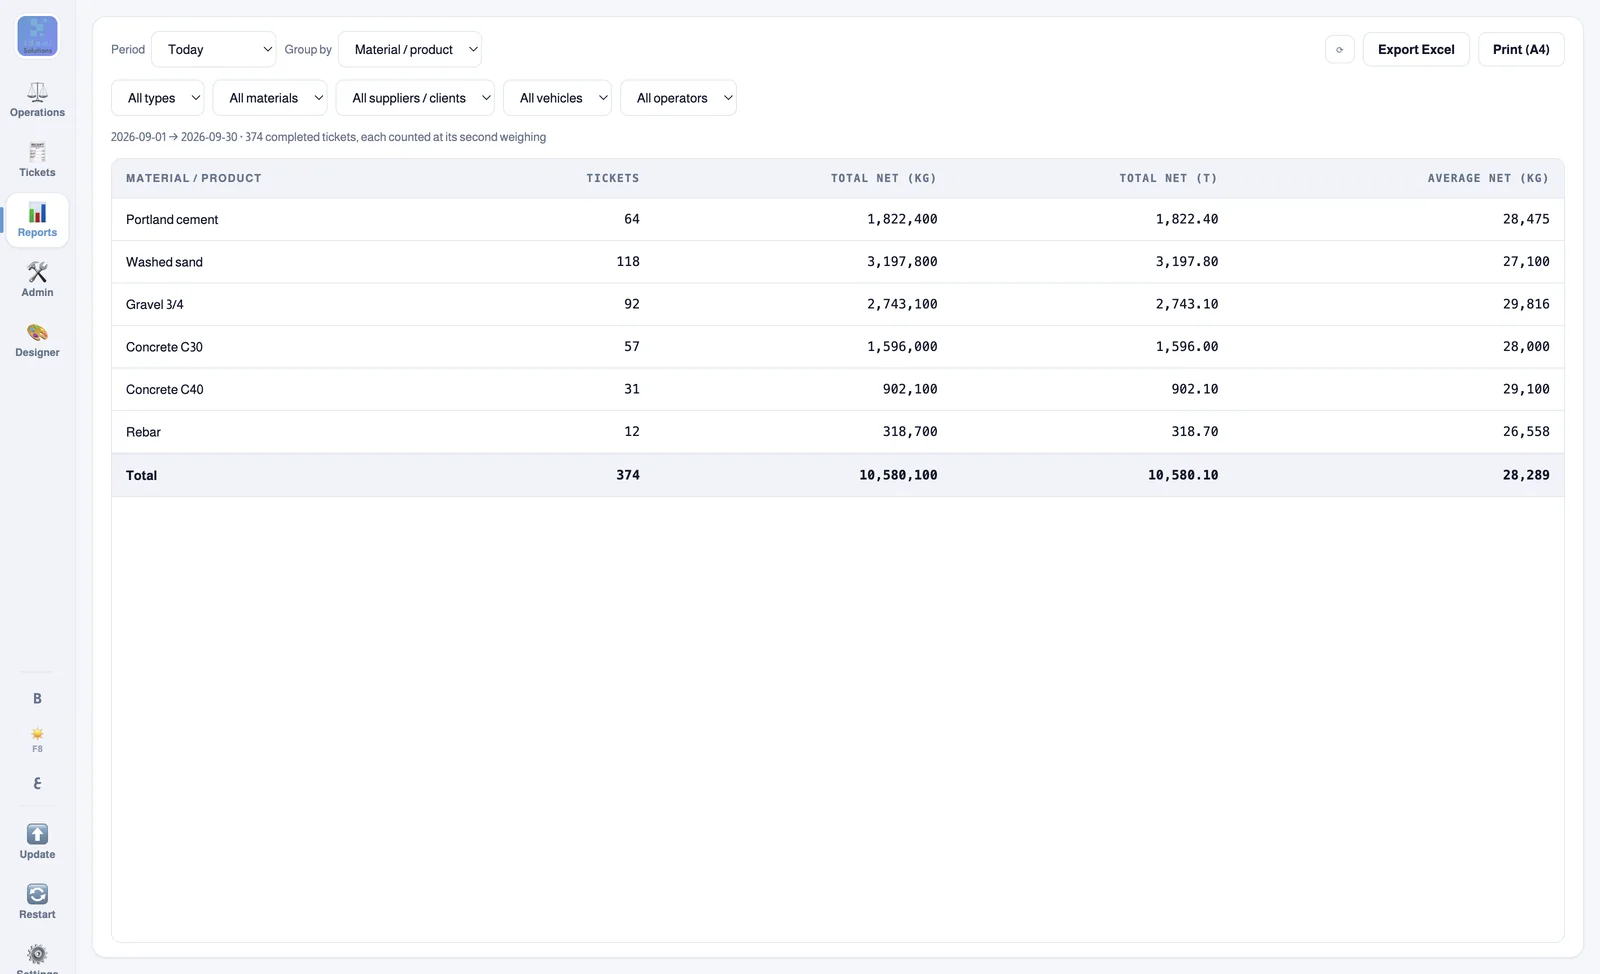Select the Washed sand row
Image resolution: width=1600 pixels, height=974 pixels.
(838, 262)
